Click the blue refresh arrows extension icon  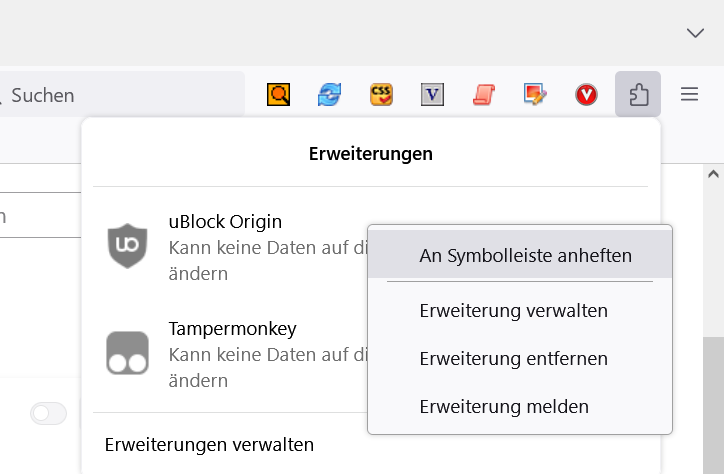coord(329,95)
